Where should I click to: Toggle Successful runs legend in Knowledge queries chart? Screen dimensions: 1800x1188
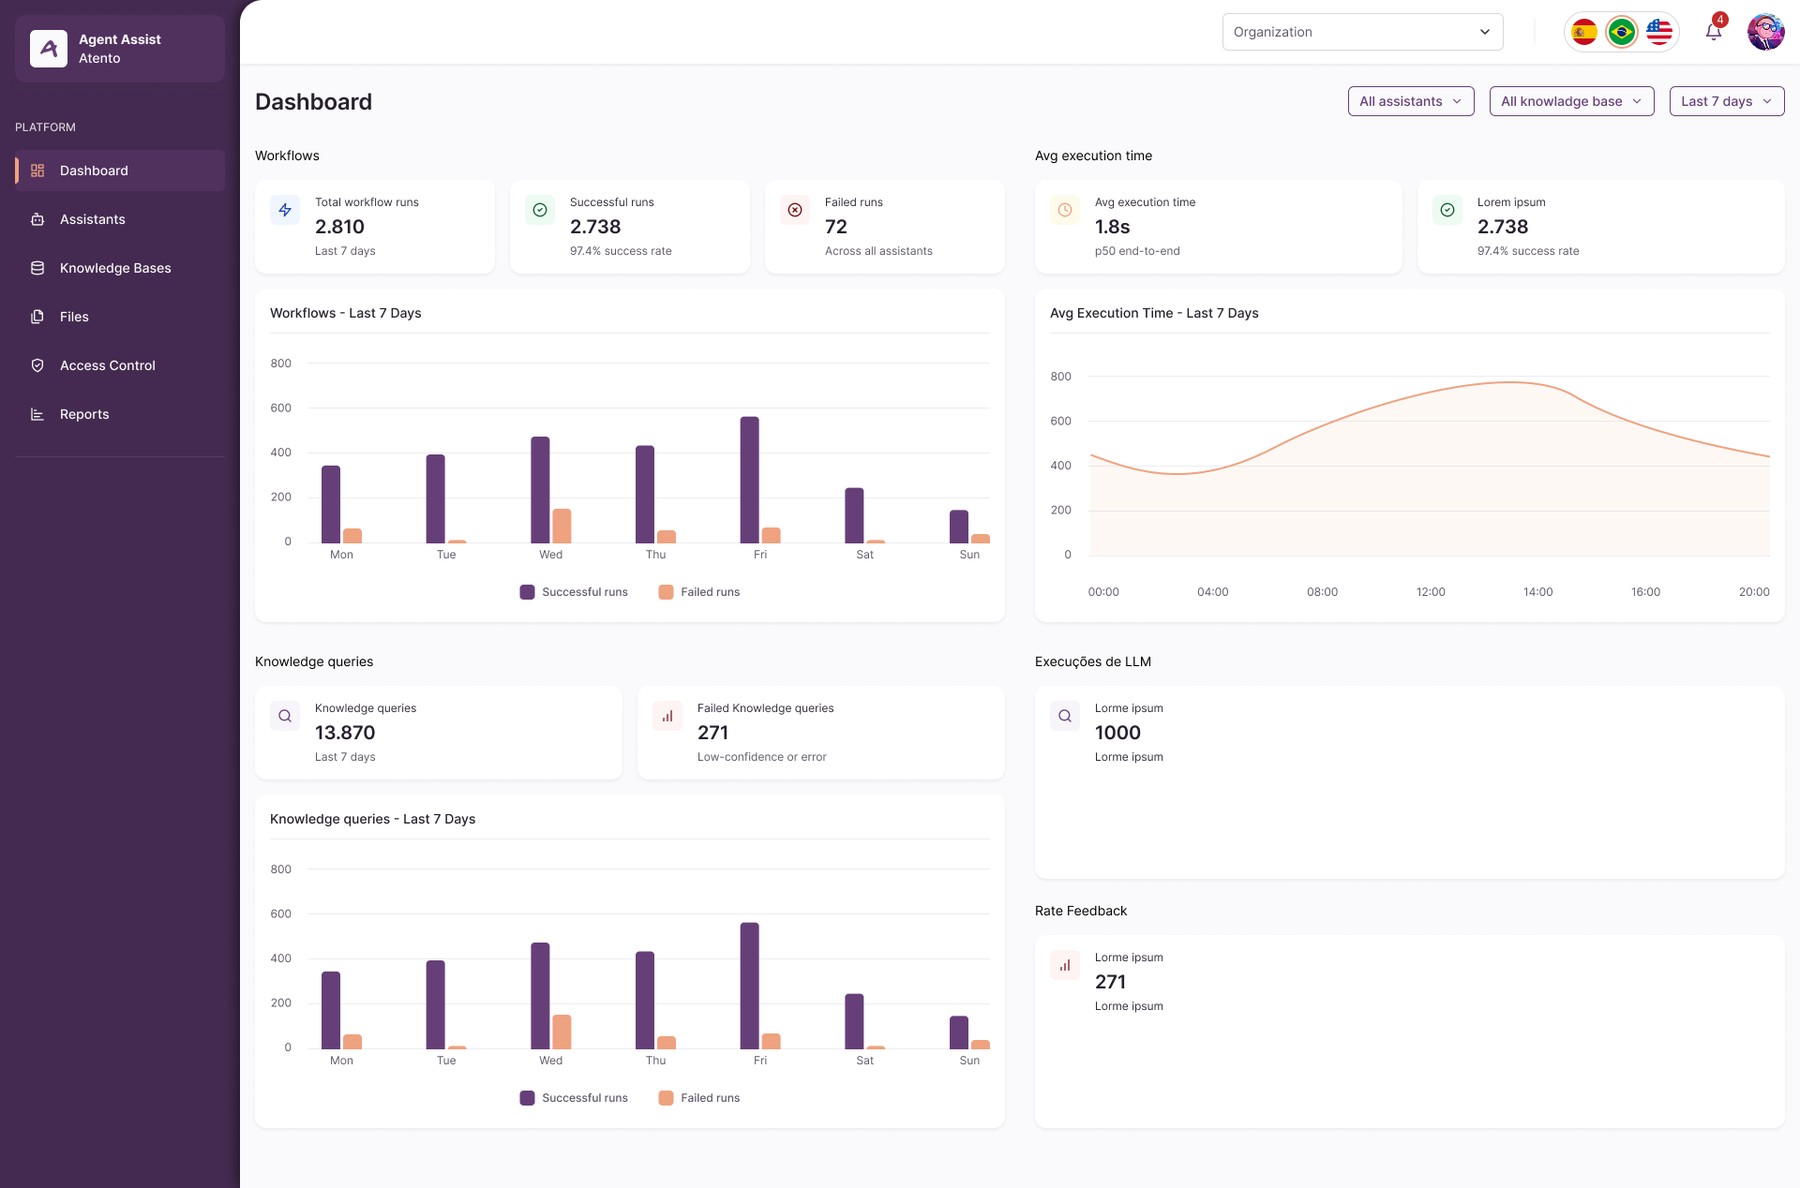574,1098
